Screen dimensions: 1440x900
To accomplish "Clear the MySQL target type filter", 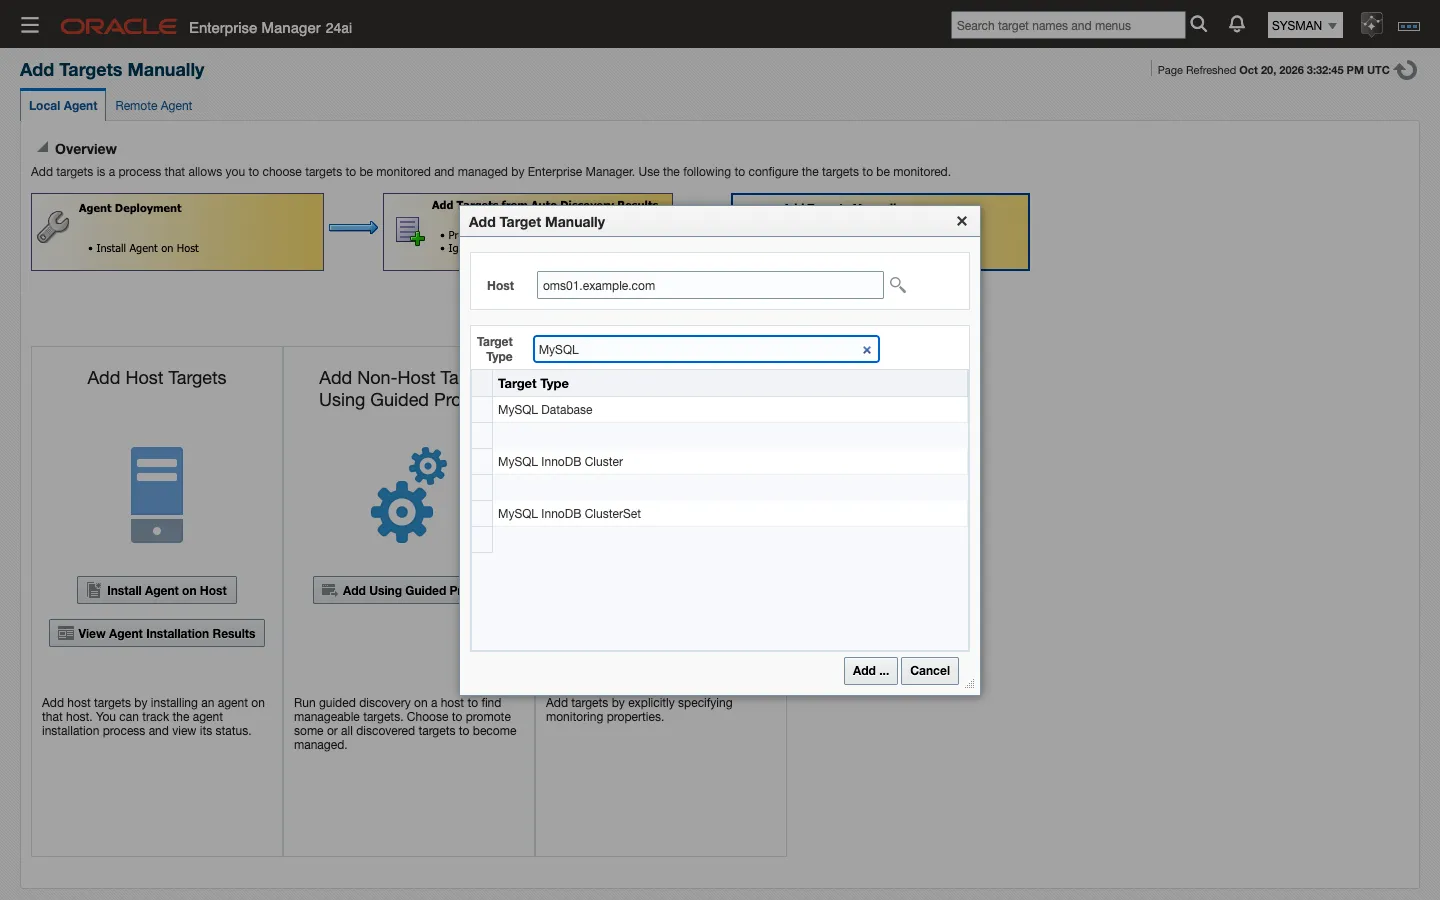I will (x=867, y=350).
